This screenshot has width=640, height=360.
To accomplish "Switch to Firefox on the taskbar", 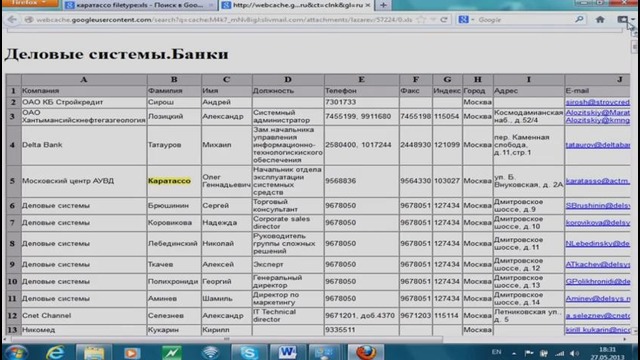I will pyautogui.click(x=366, y=352).
